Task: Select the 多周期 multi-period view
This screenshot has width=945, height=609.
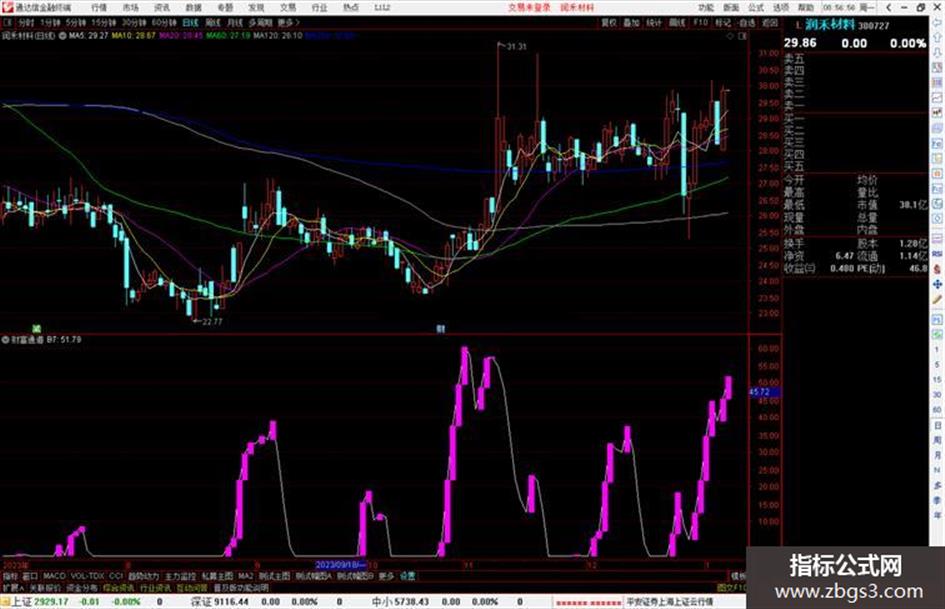Action: 260,22
